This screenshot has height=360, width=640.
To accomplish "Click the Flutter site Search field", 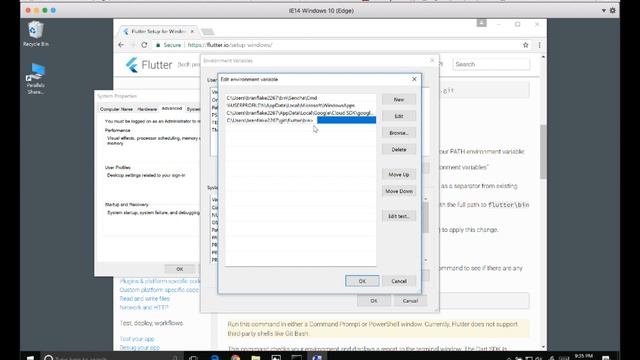I will tap(491, 64).
